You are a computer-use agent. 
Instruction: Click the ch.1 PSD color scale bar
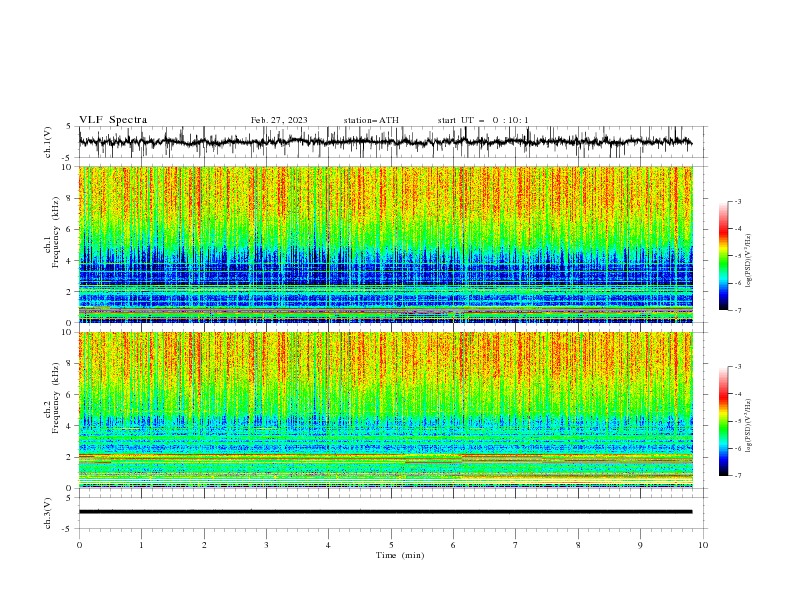[724, 256]
